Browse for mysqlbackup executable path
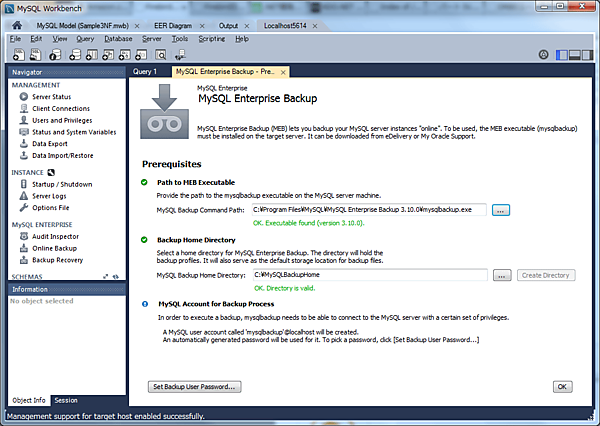This screenshot has width=600, height=426. (501, 210)
